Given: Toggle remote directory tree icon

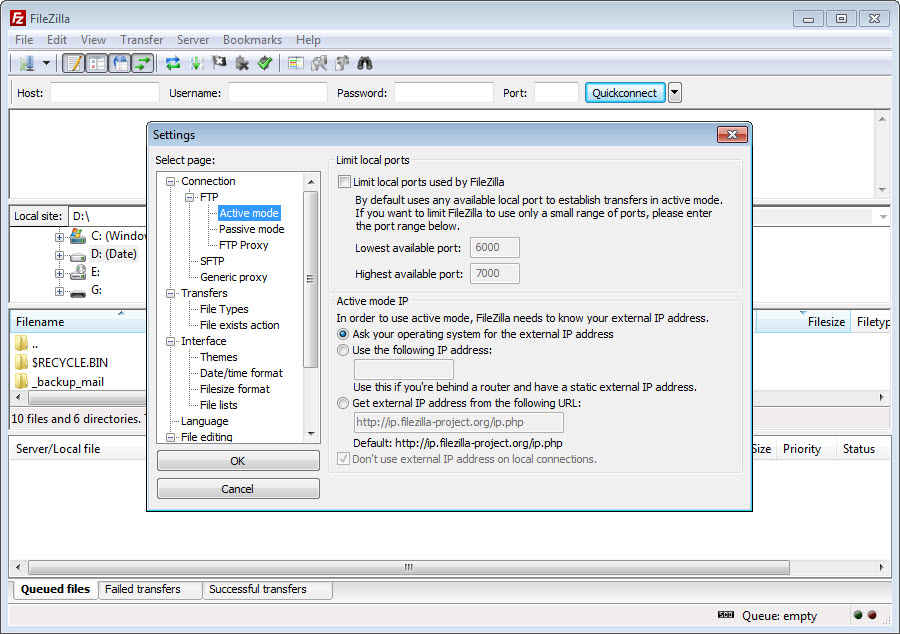Looking at the screenshot, I should [120, 63].
